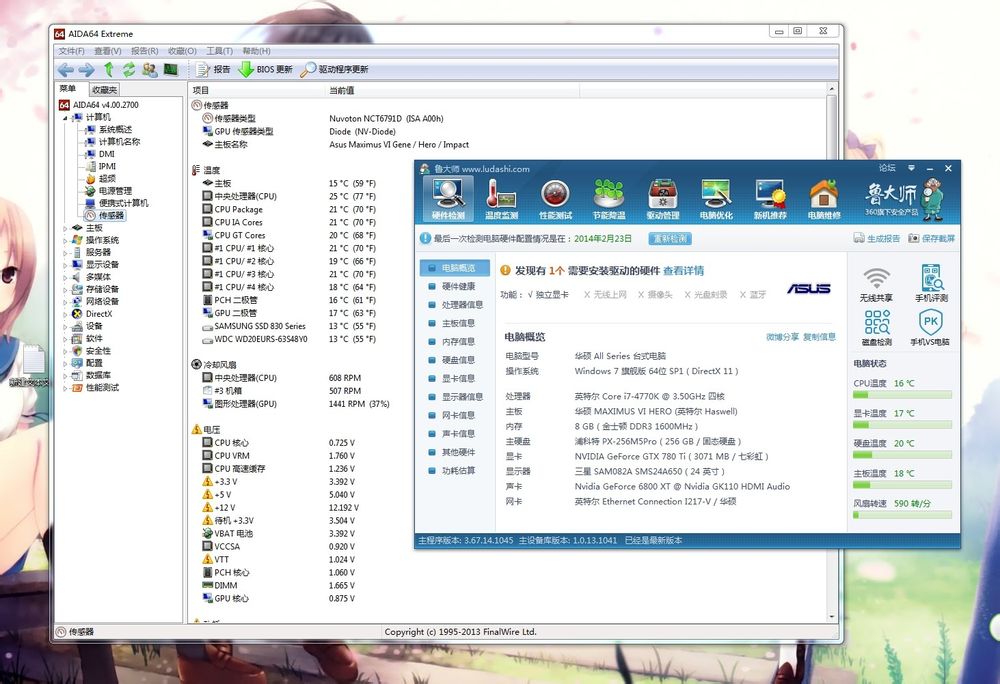This screenshot has width=1000, height=684.
Task: Select 显卡信息 in Ludashi sidebar
Action: click(454, 378)
